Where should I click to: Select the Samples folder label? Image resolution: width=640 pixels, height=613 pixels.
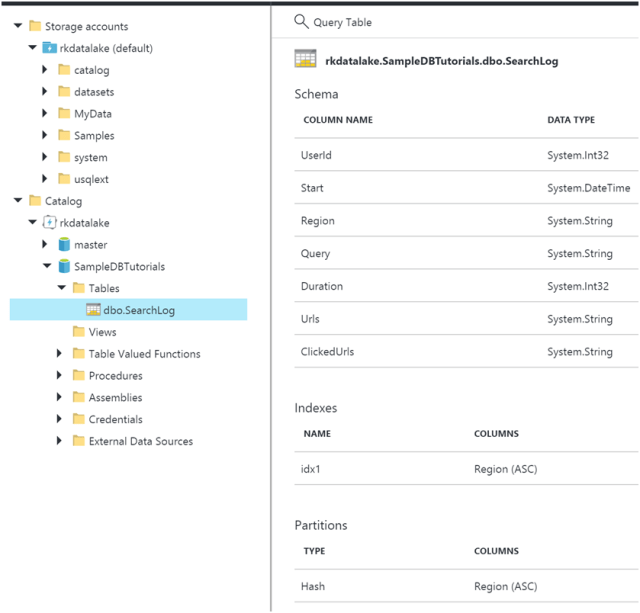[94, 135]
